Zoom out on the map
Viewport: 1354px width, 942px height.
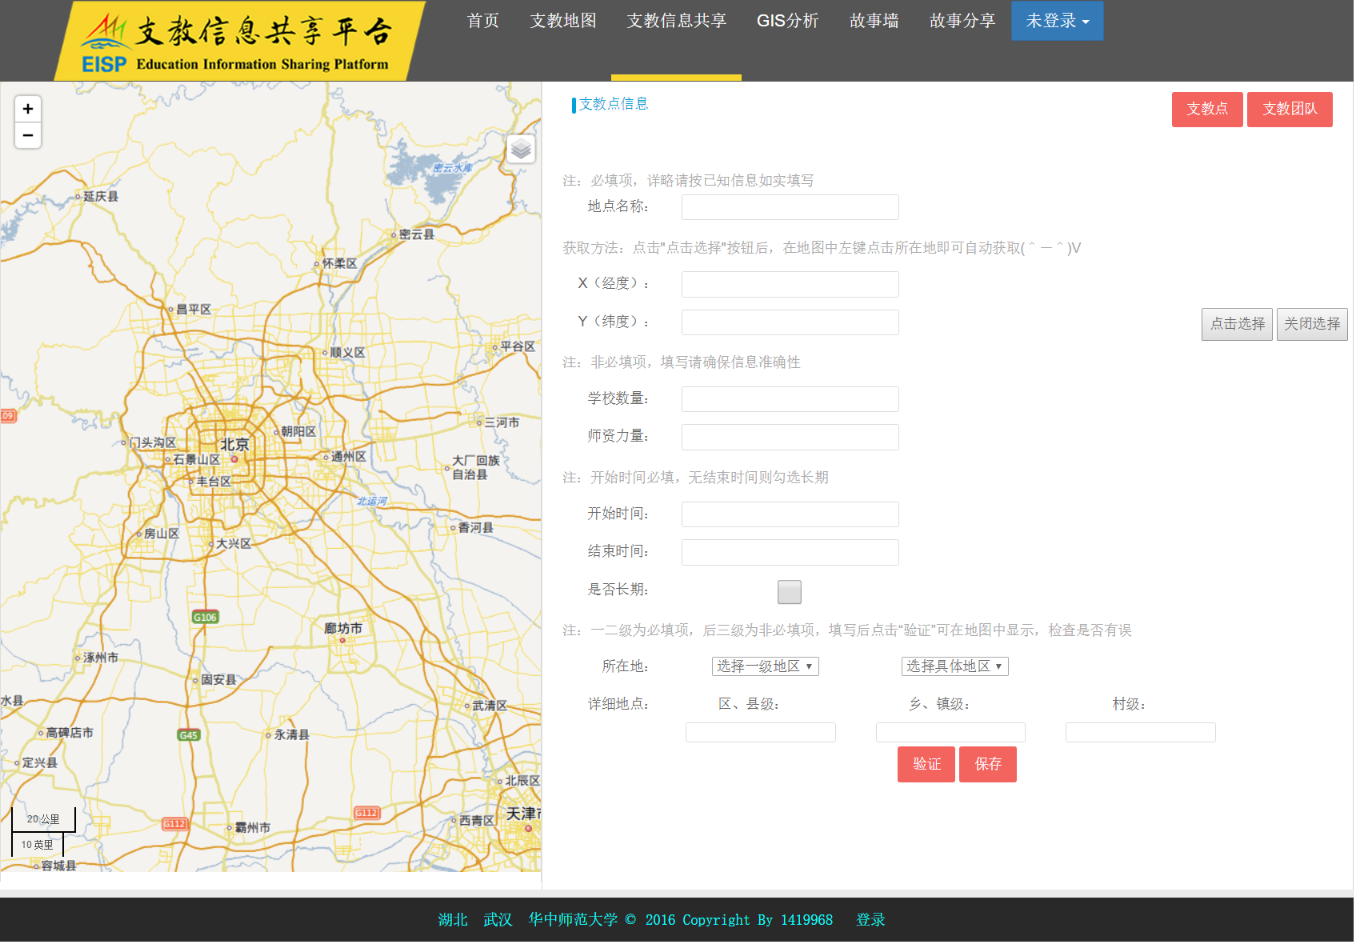click(28, 135)
